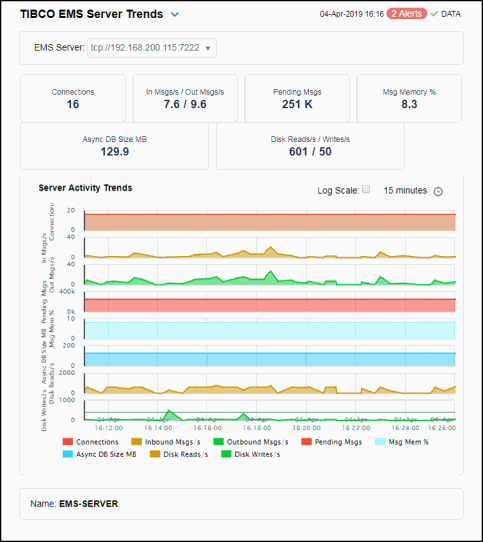Click the 16:18:00 time axis label
The width and height of the screenshot is (483, 542).
(x=257, y=428)
